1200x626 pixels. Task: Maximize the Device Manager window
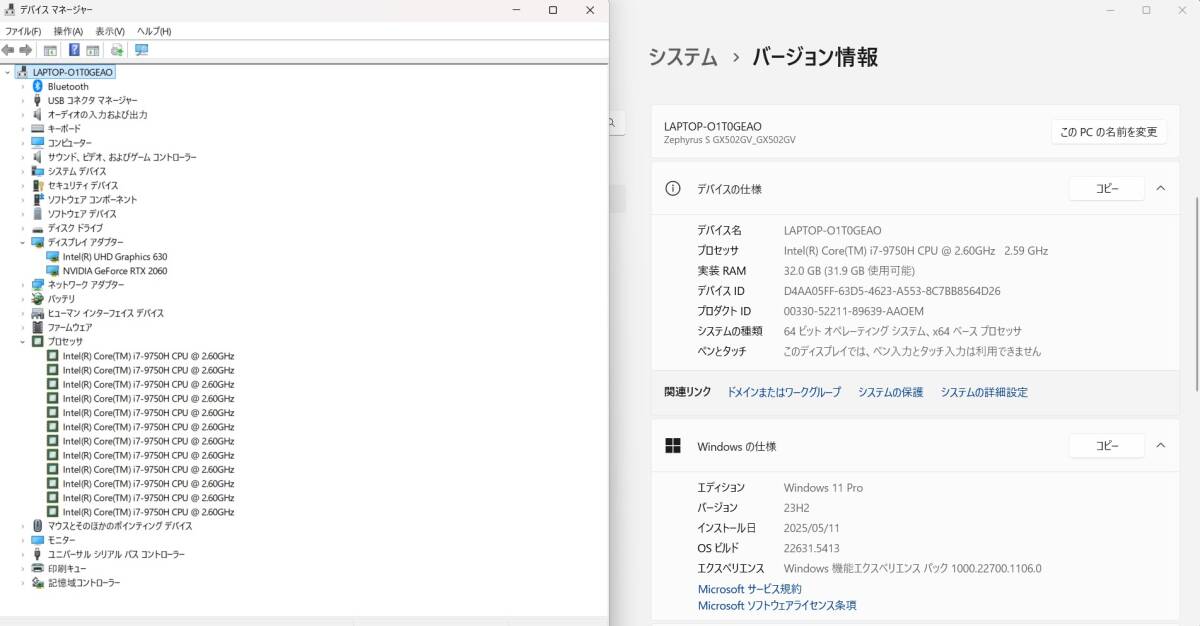click(x=553, y=10)
